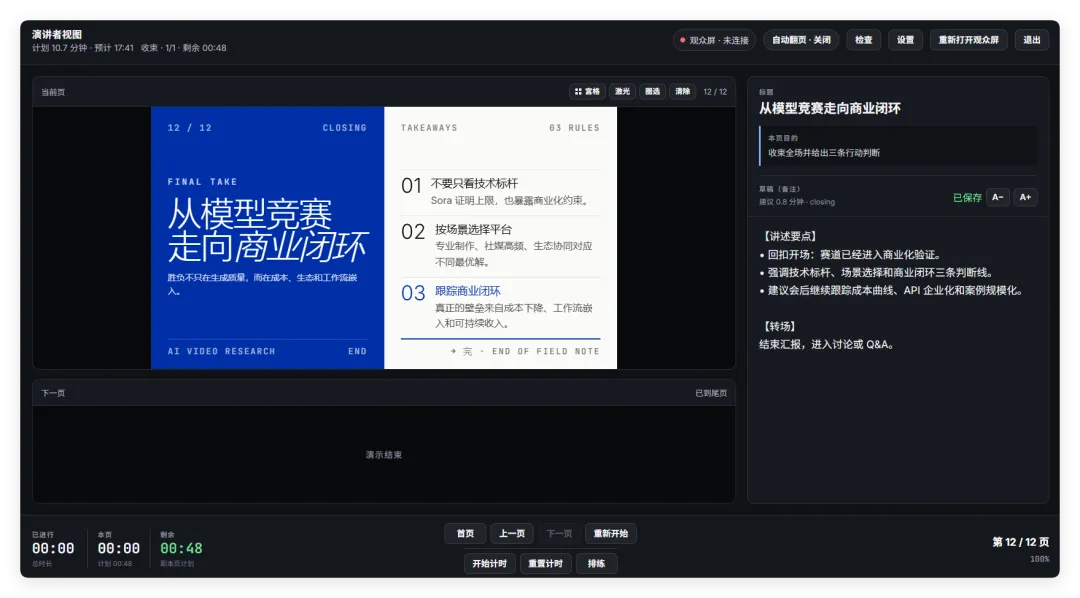
Task: Click the 观众屏 · 未连接 status indicator
Action: (x=714, y=40)
